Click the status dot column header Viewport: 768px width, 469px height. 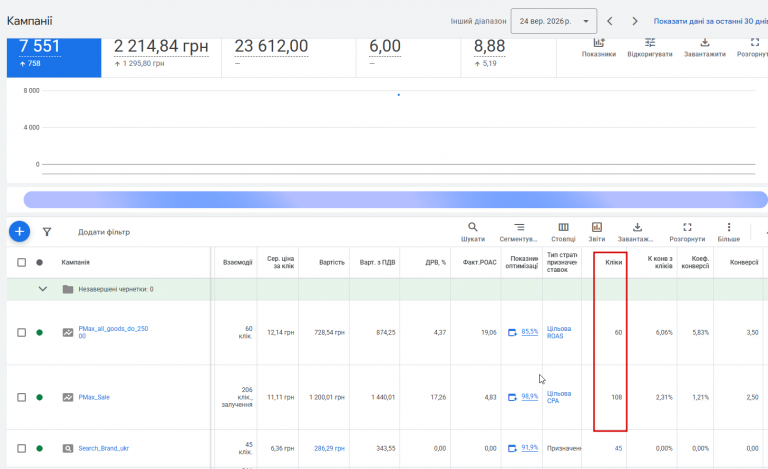pyautogui.click(x=40, y=262)
